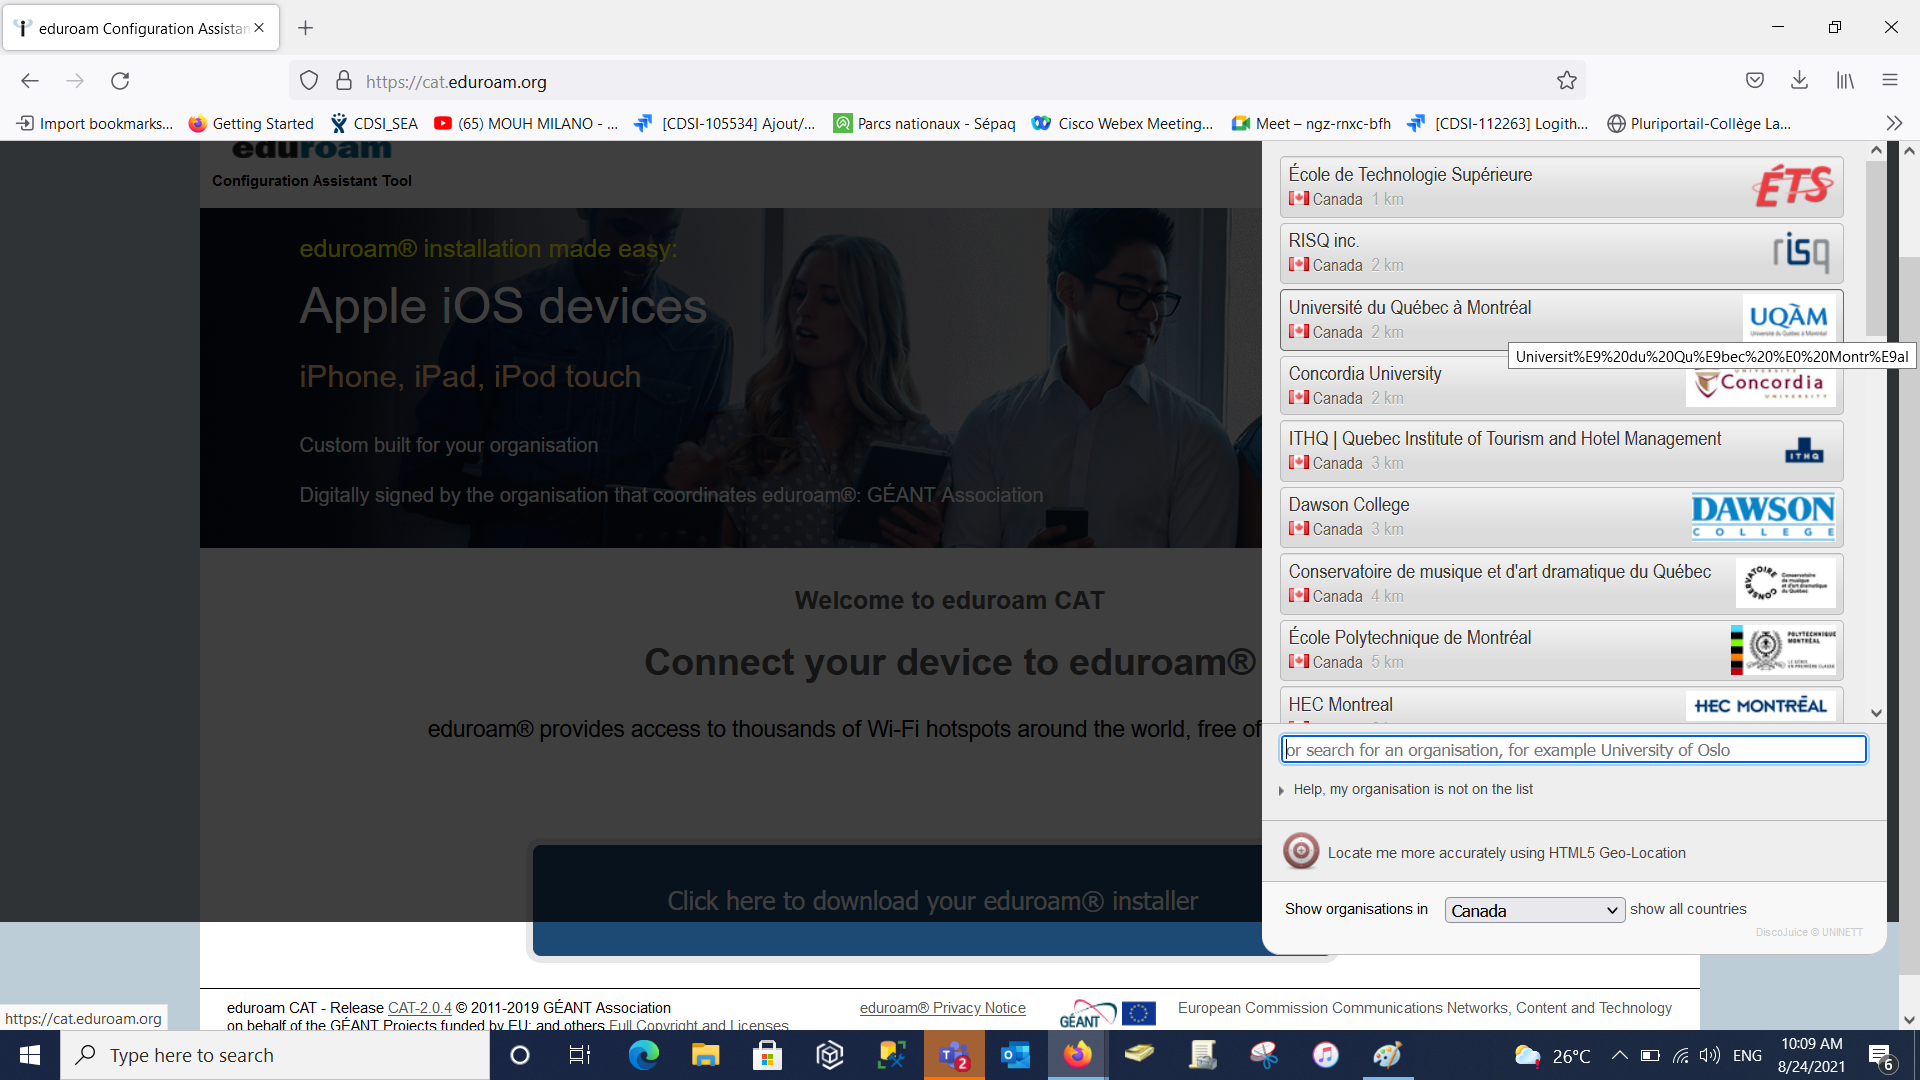The image size is (1920, 1080).
Task: Open the Meet ngz-rnxc-bfh bookmark
Action: coord(1311,123)
